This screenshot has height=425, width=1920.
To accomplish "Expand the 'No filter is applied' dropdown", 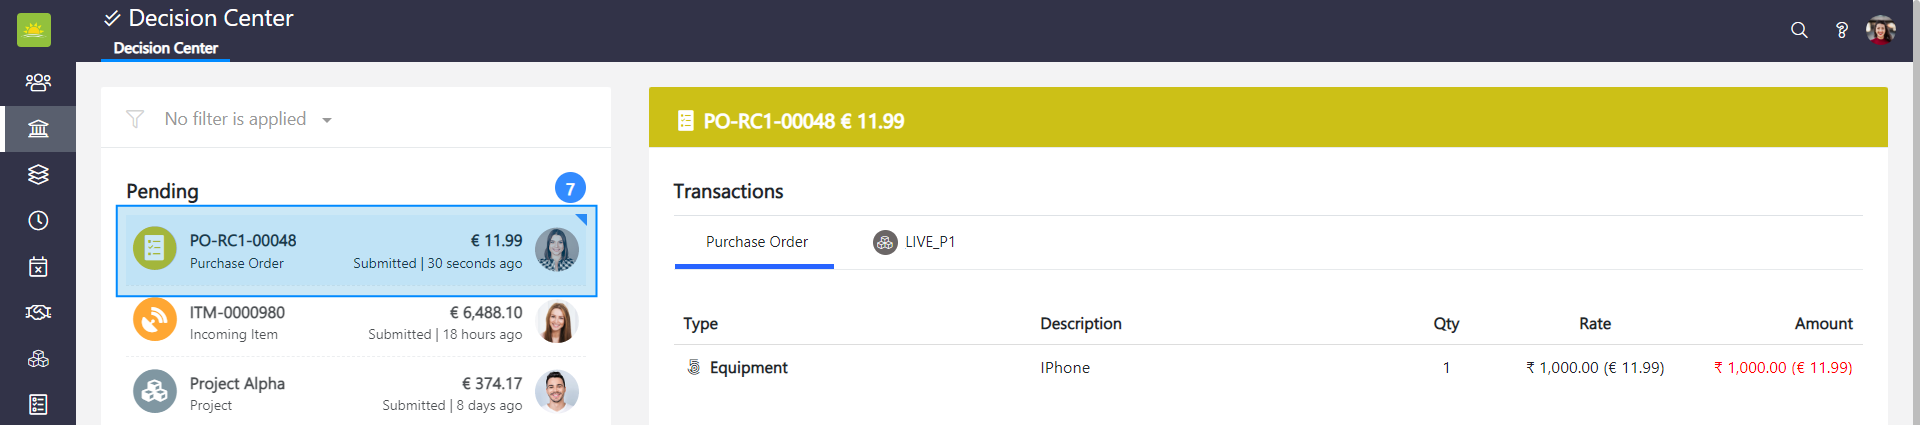I will coord(327,120).
